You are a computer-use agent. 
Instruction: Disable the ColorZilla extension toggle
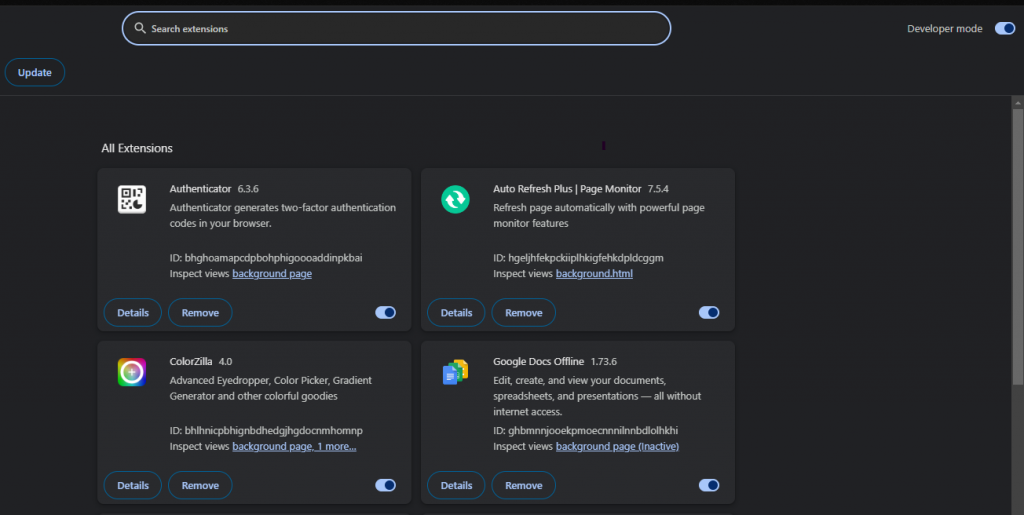[x=385, y=485]
